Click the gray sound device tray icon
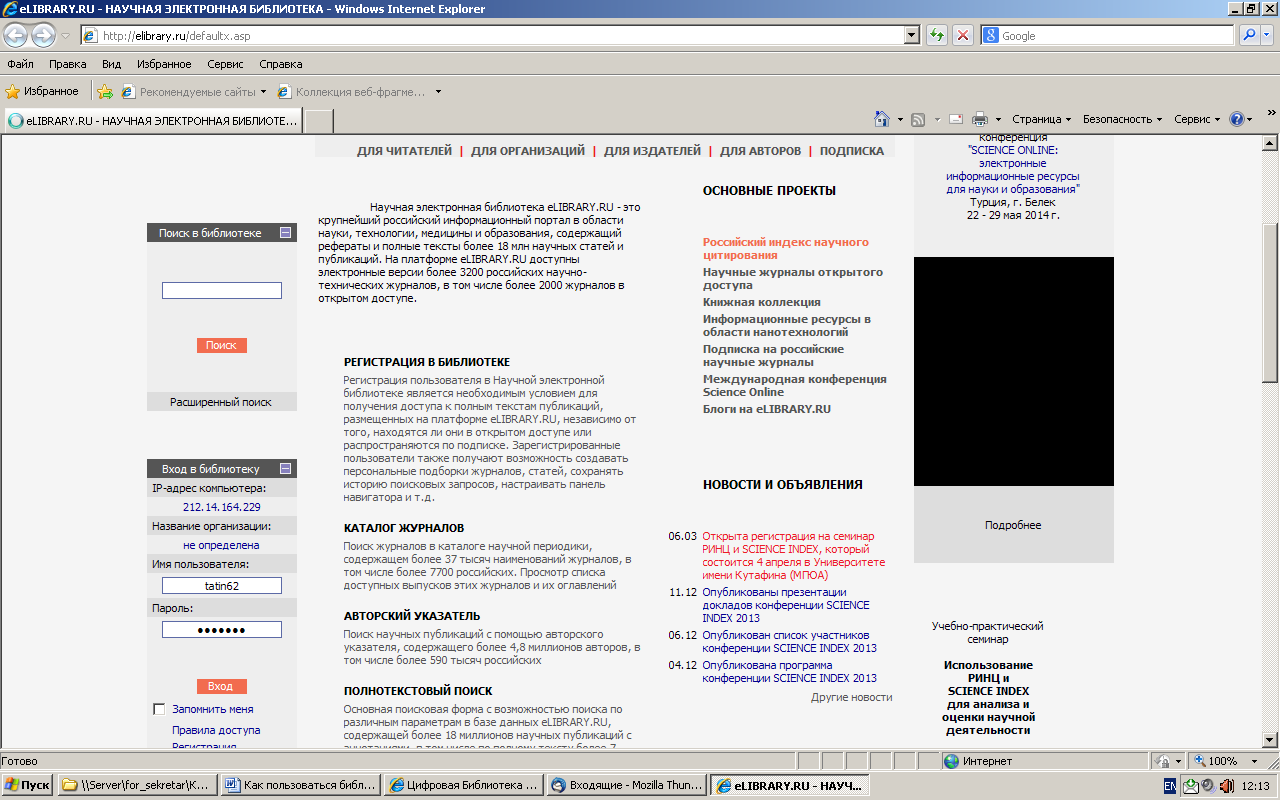The image size is (1280, 800). coord(1208,786)
